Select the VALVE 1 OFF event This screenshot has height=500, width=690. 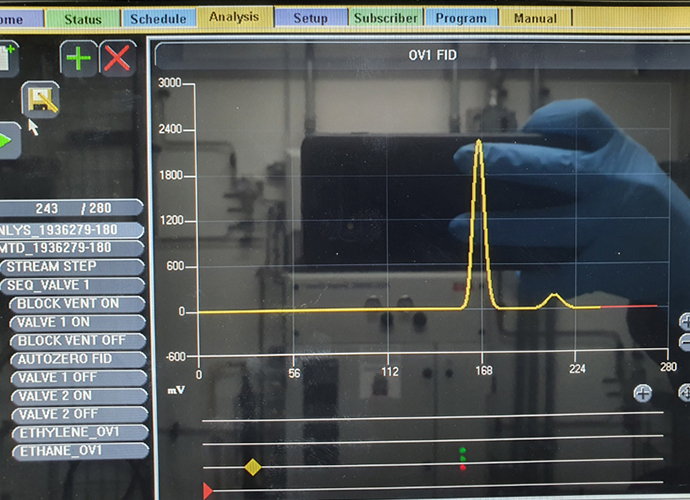click(79, 378)
